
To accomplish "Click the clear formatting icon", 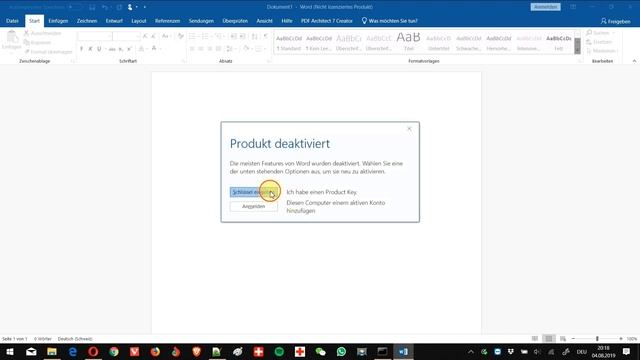I will pyautogui.click(x=180, y=36).
